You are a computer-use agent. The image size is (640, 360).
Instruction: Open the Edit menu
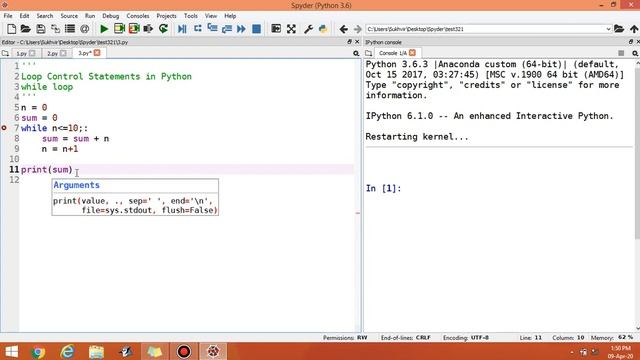pos(24,16)
